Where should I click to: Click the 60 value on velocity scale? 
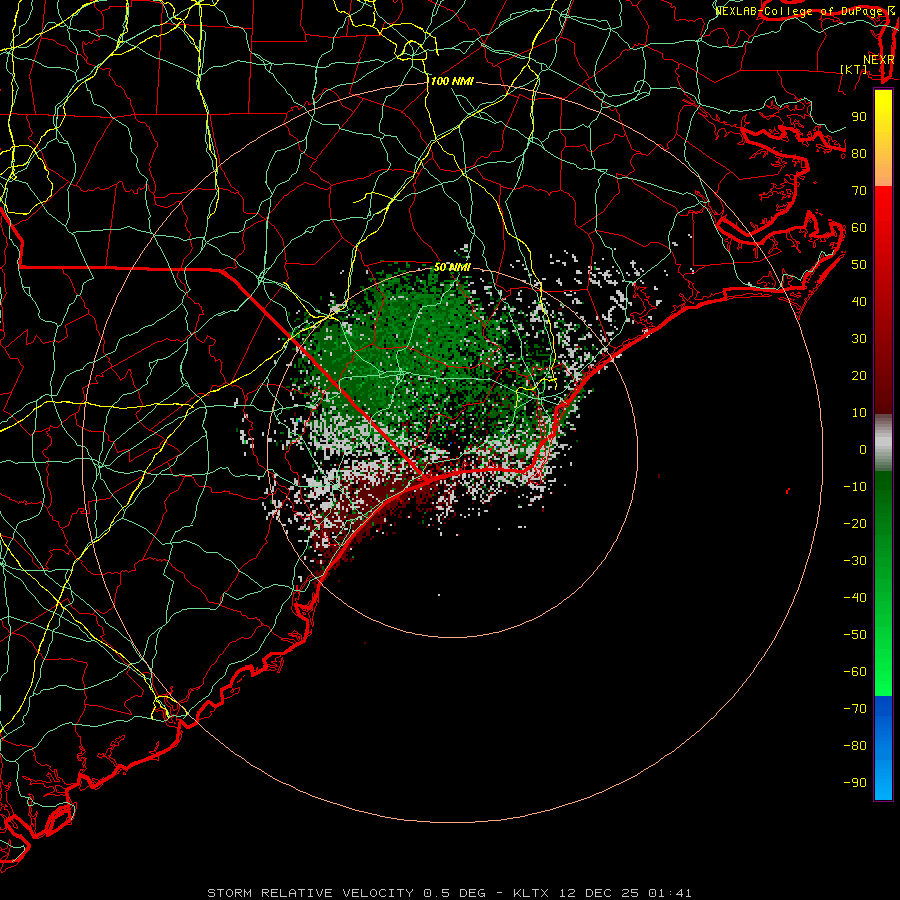859,227
